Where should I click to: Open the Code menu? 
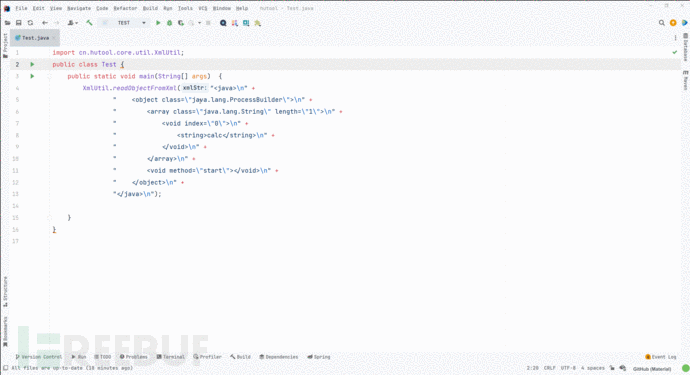click(x=102, y=8)
